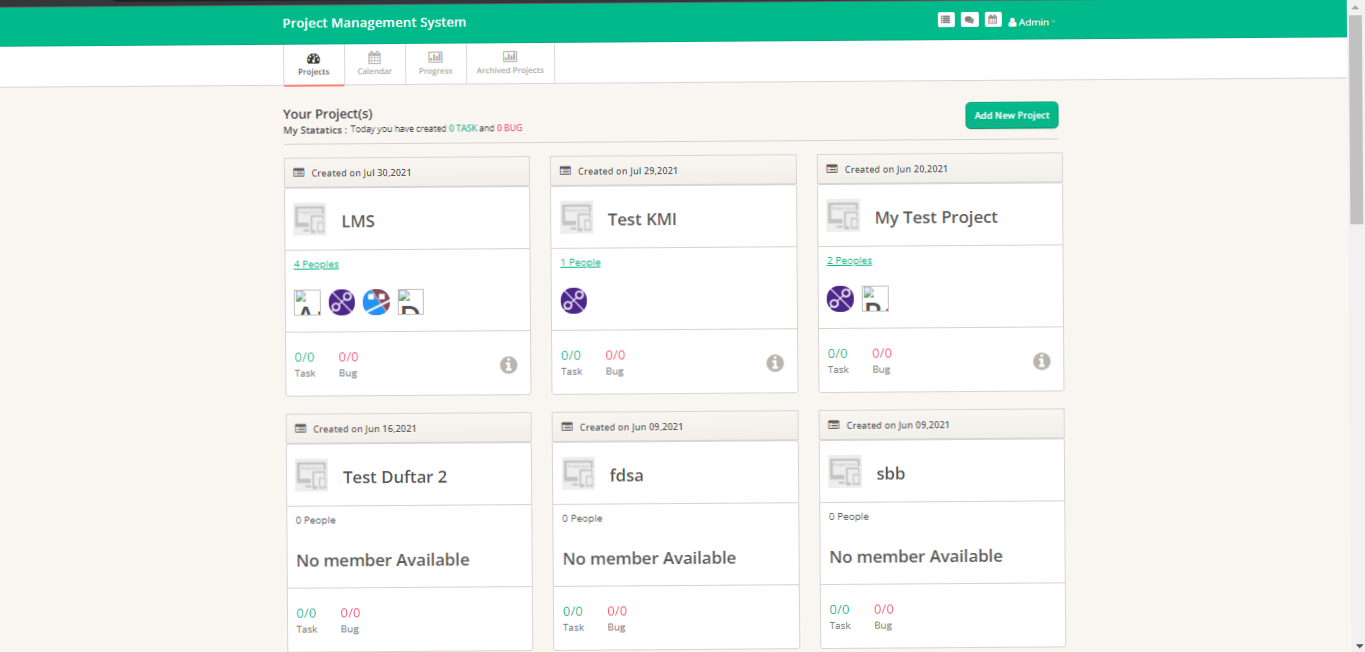This screenshot has height=652, width=1365.
Task: Click the info icon on the LMS project card
Action: click(x=509, y=365)
